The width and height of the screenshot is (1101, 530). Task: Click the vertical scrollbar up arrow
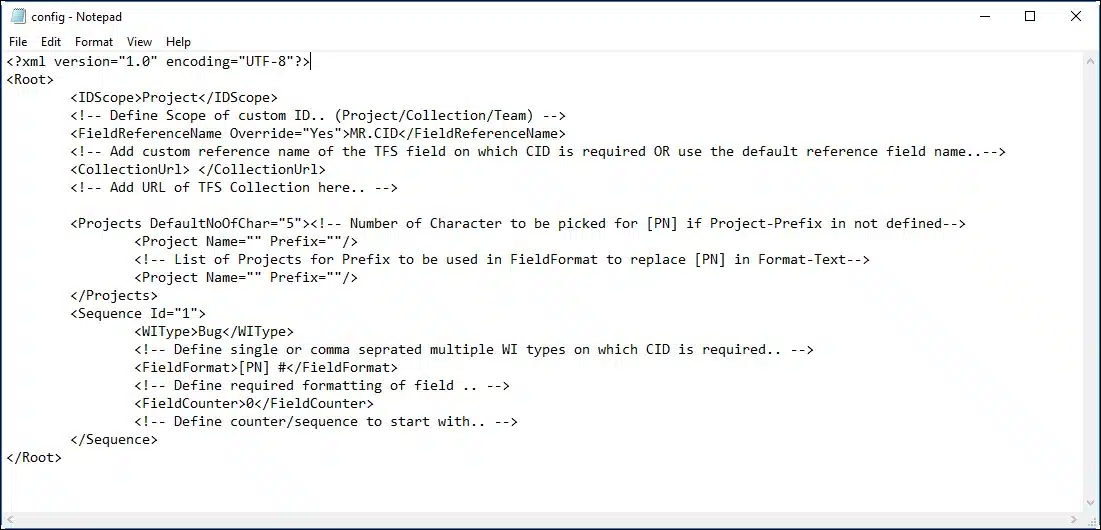tap(1089, 62)
